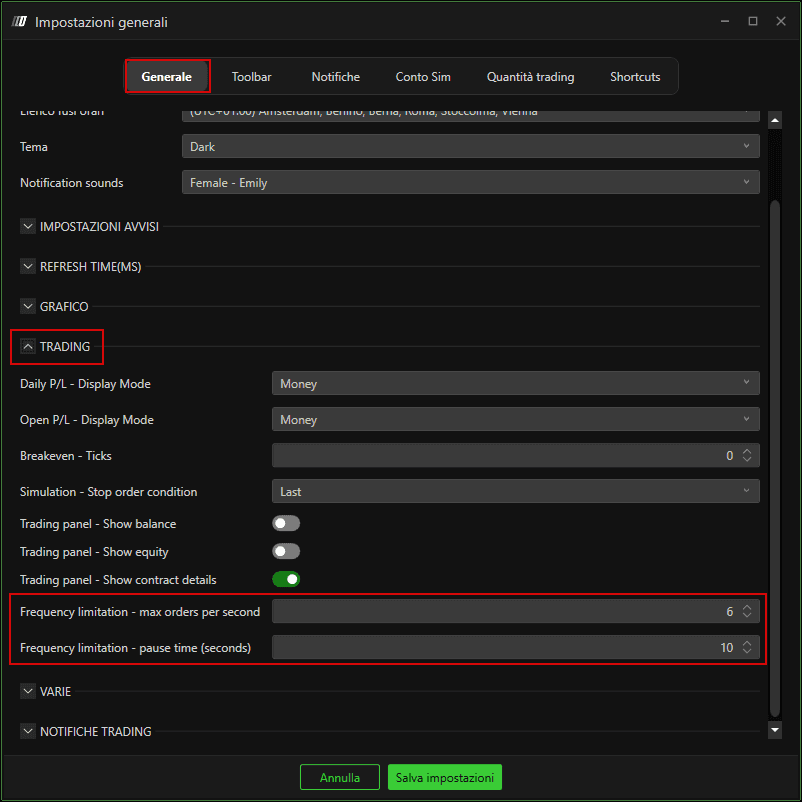This screenshot has width=802, height=802.
Task: Open the Notifiche tab
Action: (x=336, y=77)
